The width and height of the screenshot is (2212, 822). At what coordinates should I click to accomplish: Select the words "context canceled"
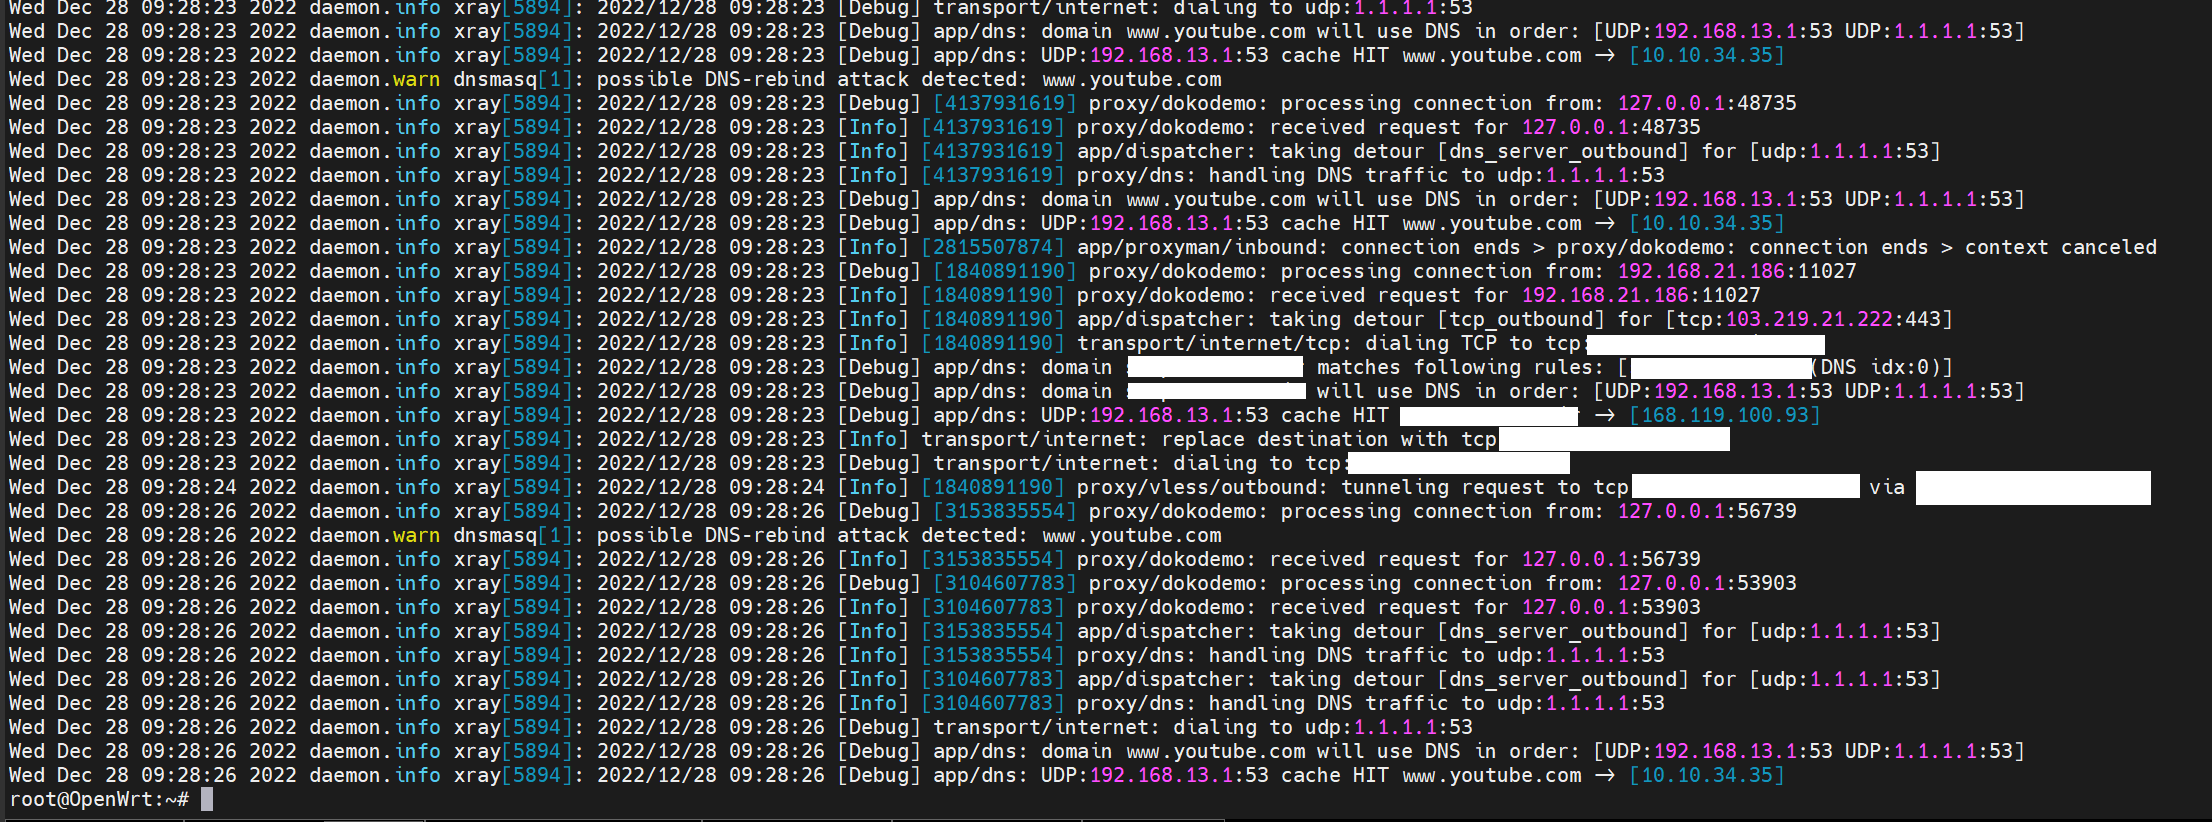tap(2061, 247)
